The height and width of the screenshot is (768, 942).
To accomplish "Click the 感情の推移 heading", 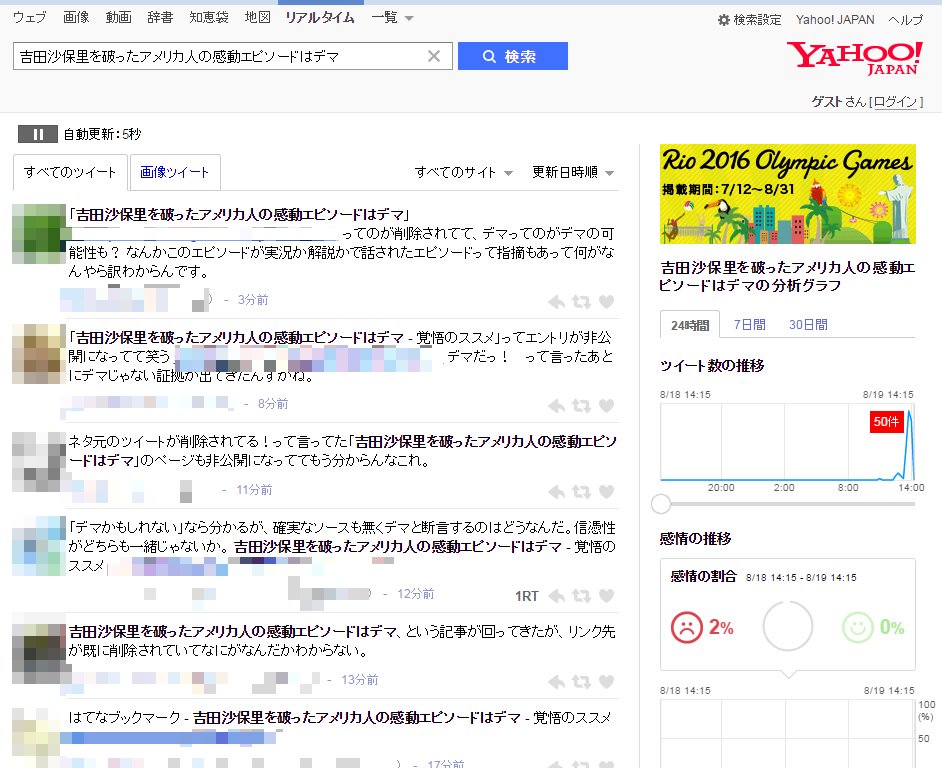I will pos(695,538).
